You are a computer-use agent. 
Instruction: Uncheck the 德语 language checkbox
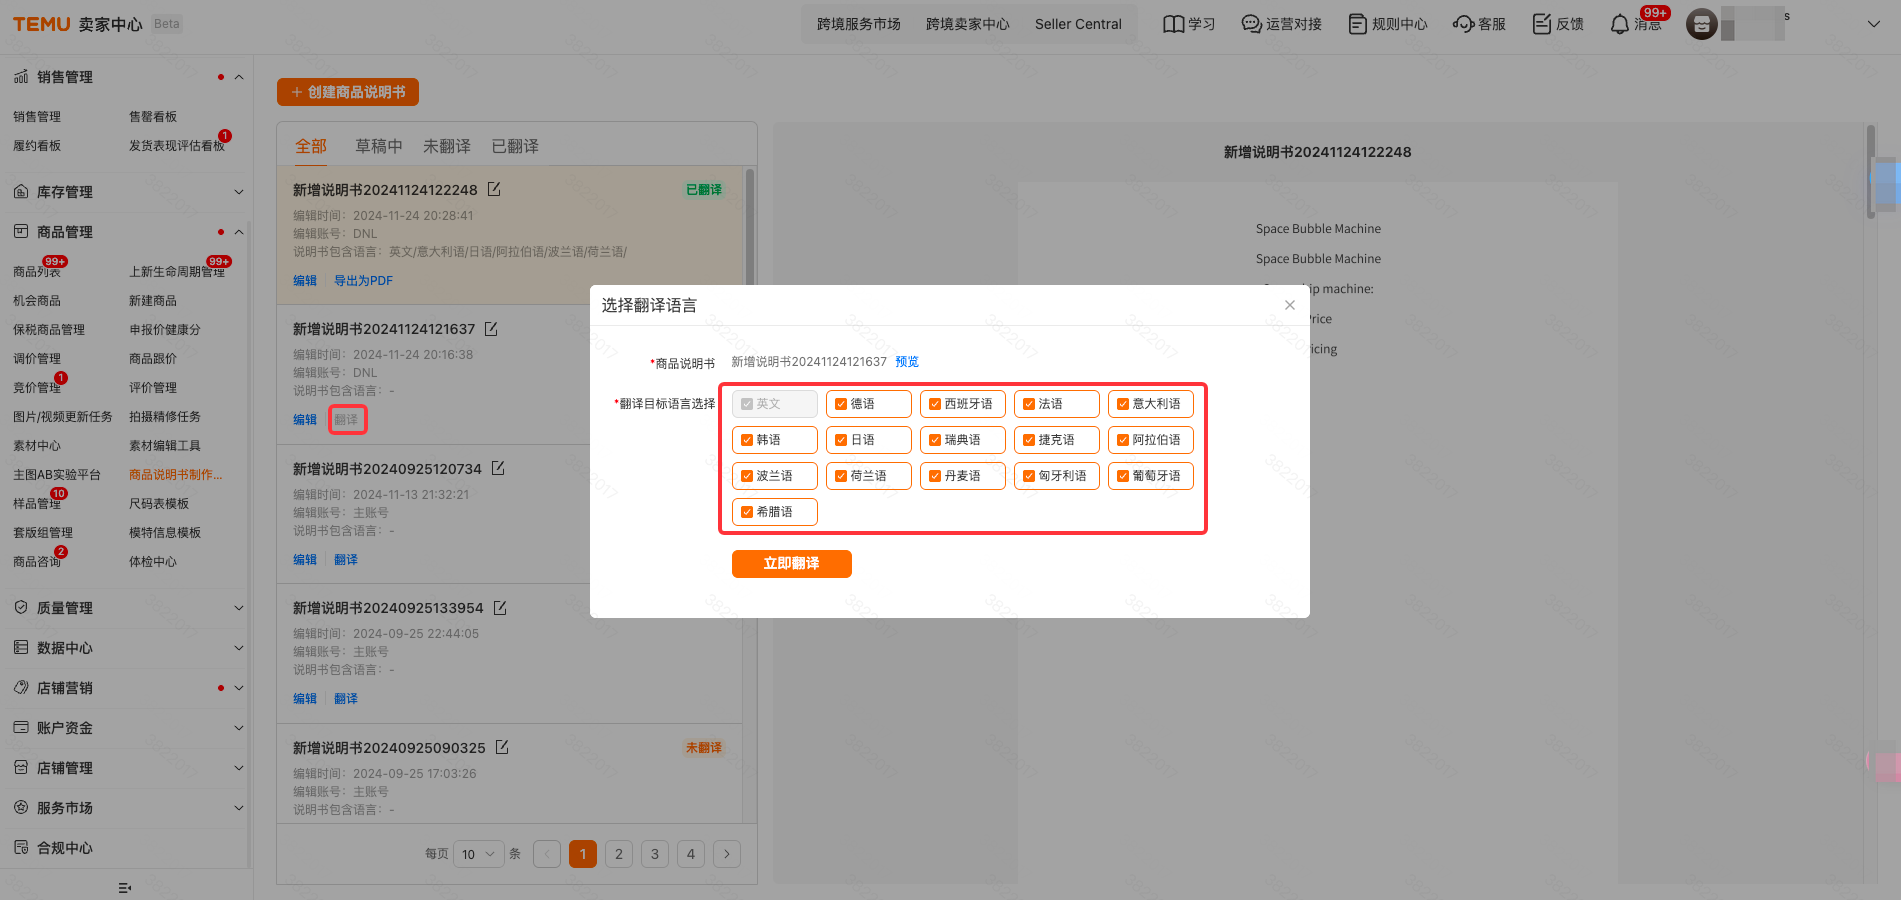841,404
